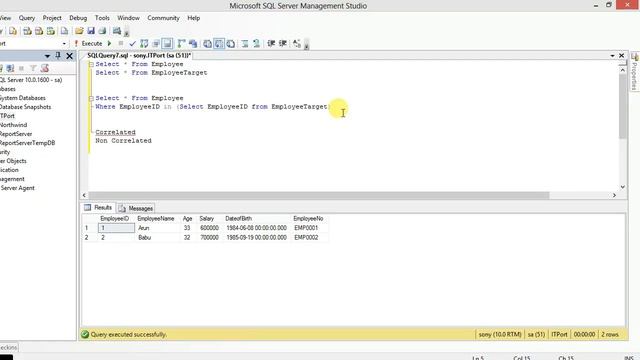The width and height of the screenshot is (640, 360).
Task: Click the Cancel Executing Query stop icon
Action: (121, 43)
